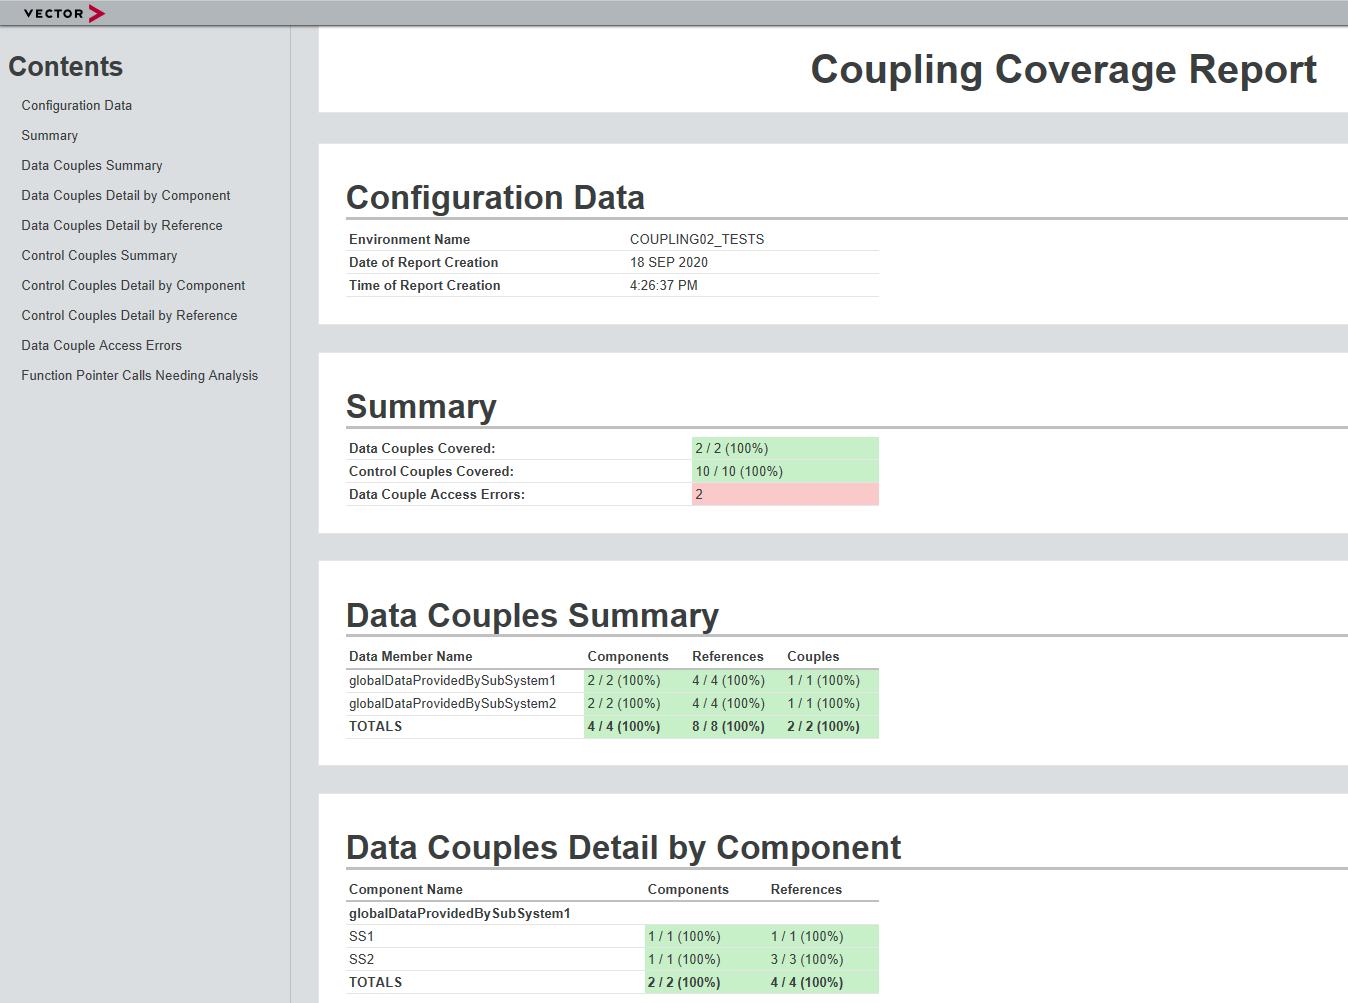Go to Data Couple Access Errors link
The width and height of the screenshot is (1348, 1003).
102,345
